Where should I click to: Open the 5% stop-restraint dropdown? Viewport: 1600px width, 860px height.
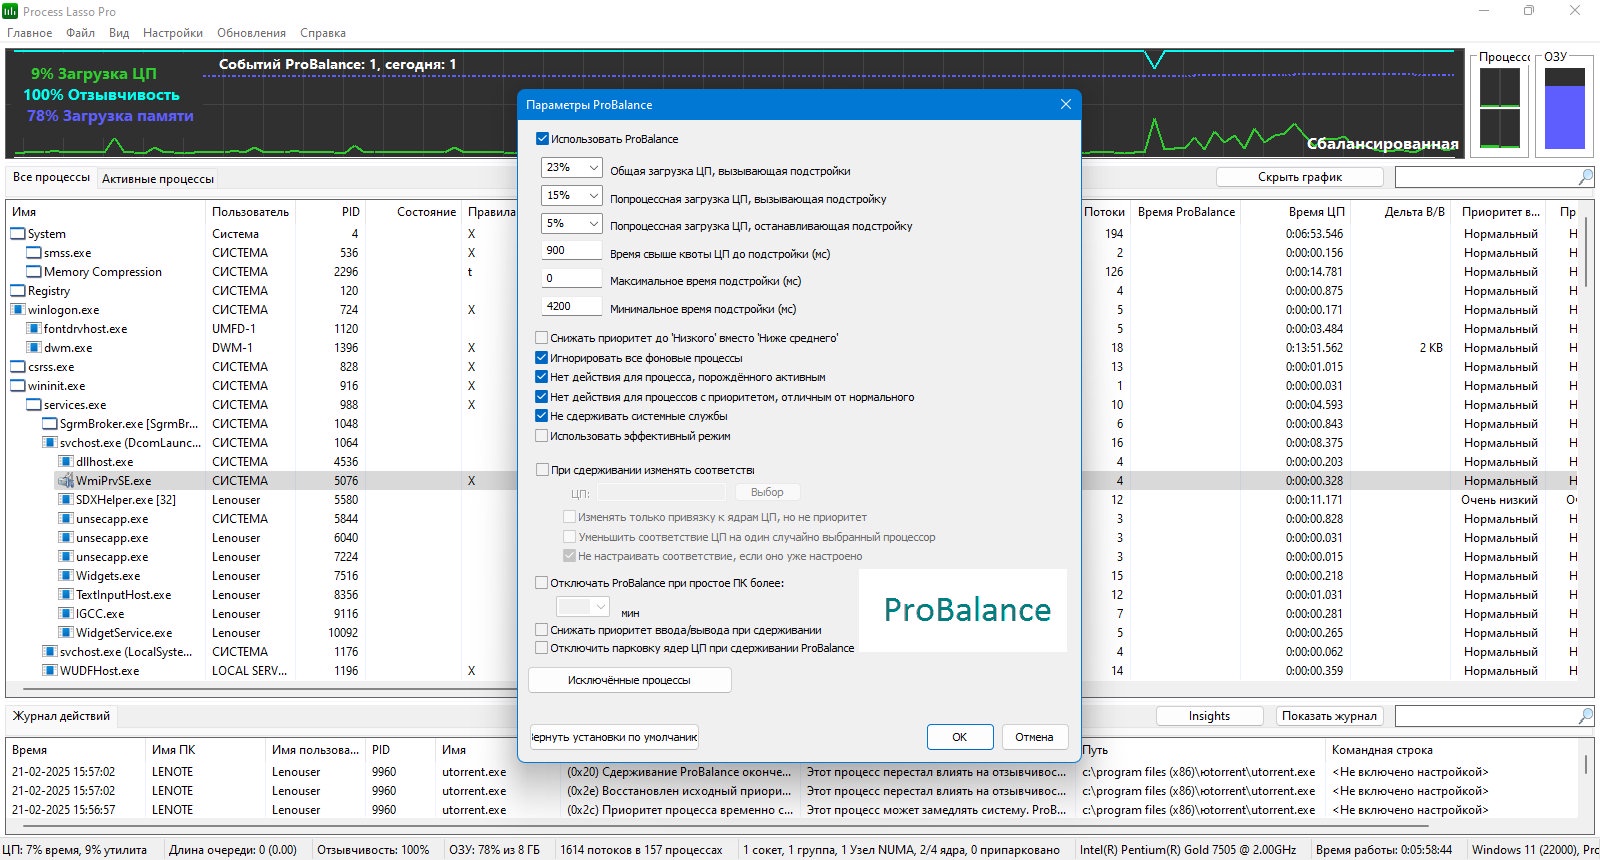tap(572, 224)
